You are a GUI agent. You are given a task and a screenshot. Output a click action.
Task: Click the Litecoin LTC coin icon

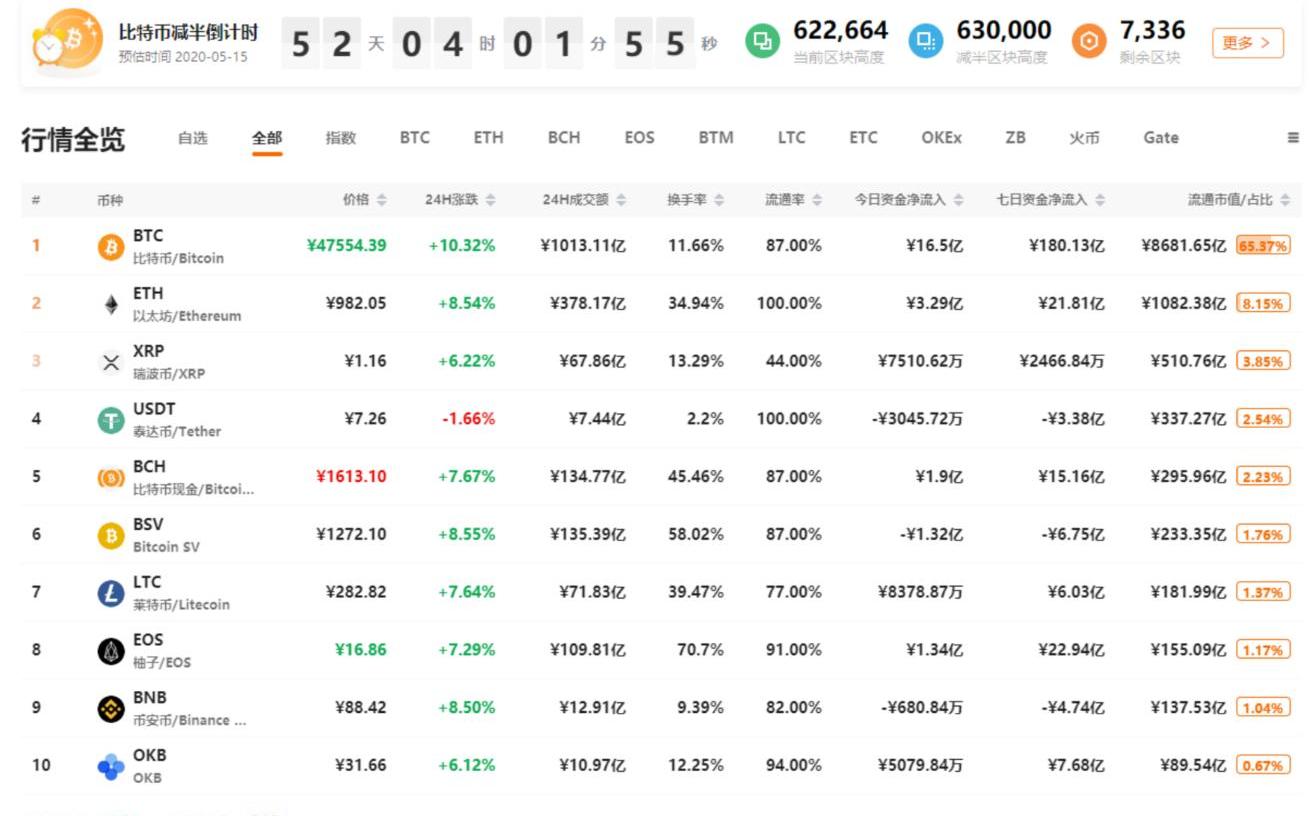(111, 594)
